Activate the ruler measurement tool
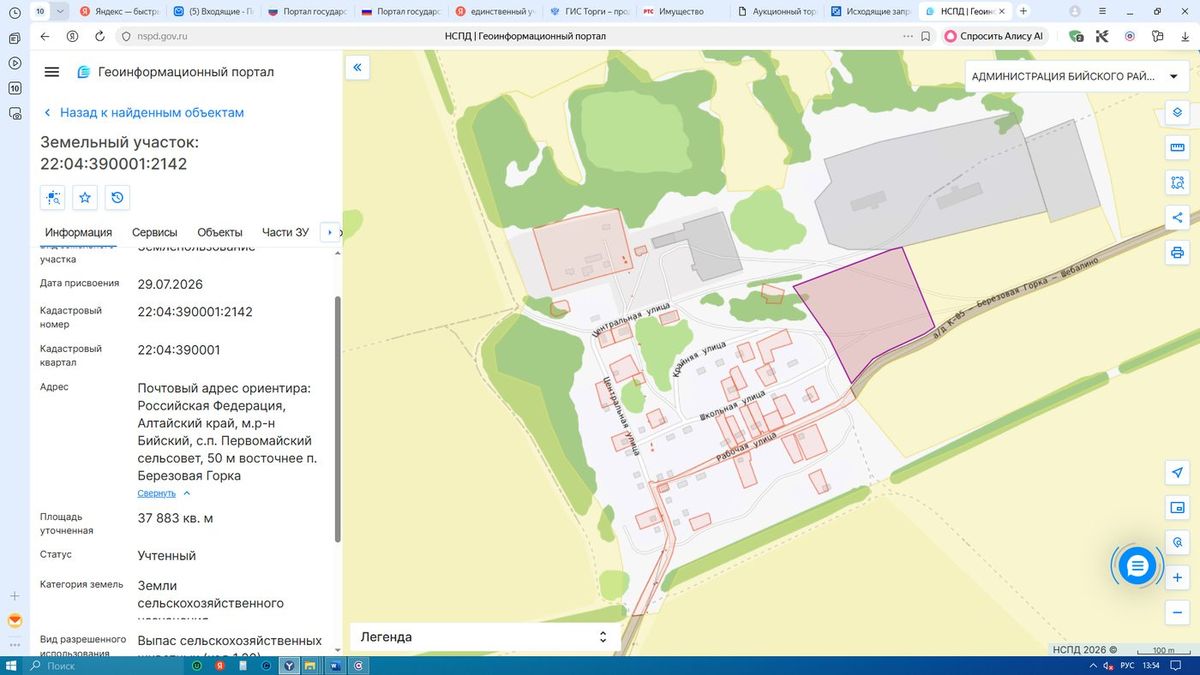This screenshot has height=675, width=1200. [x=1177, y=148]
